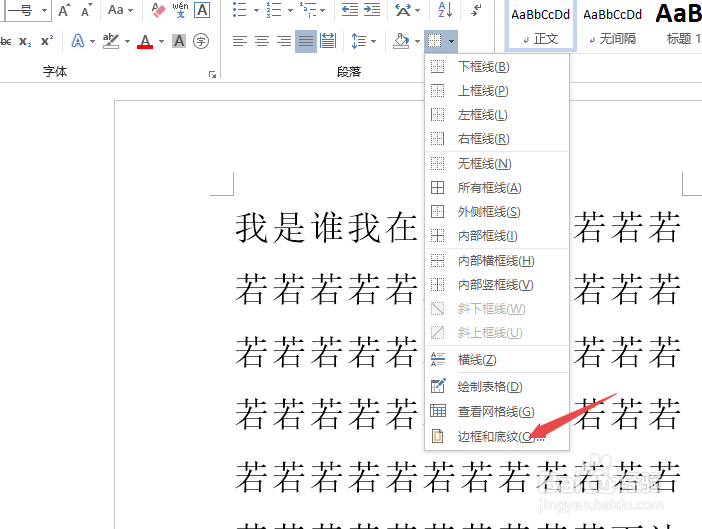The width and height of the screenshot is (702, 529).
Task: Select the 无间隔 style
Action: pyautogui.click(x=612, y=25)
